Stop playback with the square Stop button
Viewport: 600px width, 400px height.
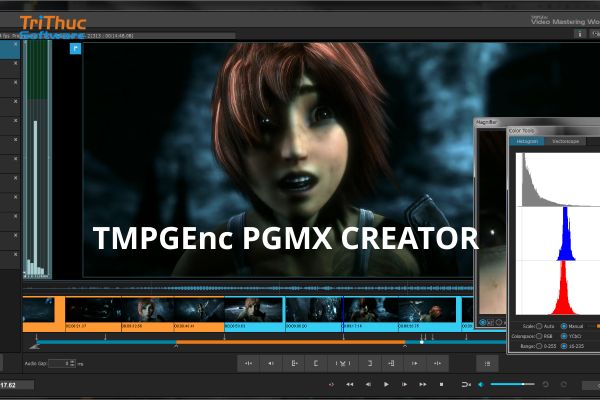point(441,384)
